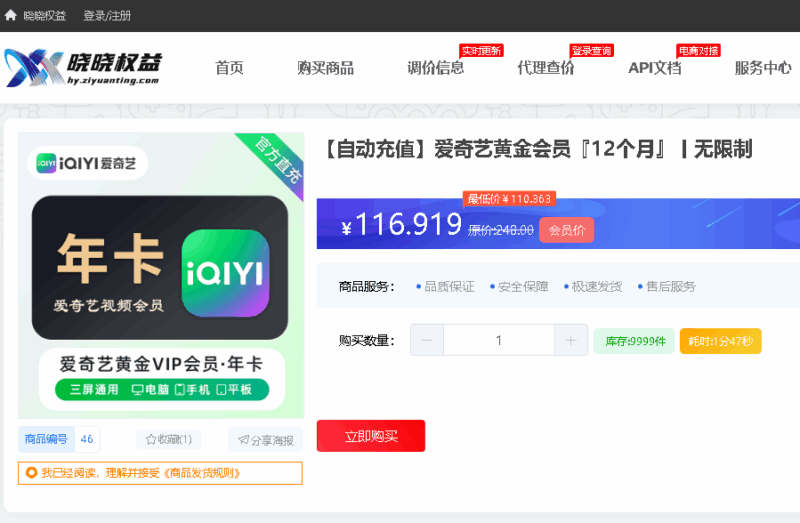The height and width of the screenshot is (523, 800).
Task: Open 代理查价 in the navigation
Action: point(545,68)
